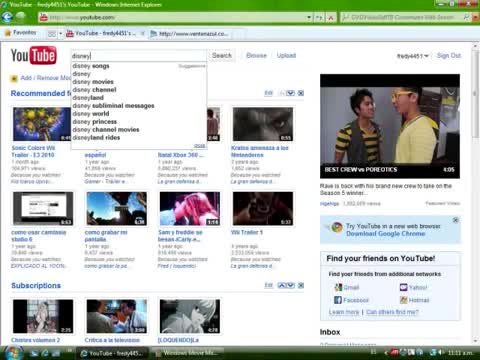The image size is (480, 360).
Task: Focus the YouTube search field containing disney
Action: pyautogui.click(x=139, y=56)
